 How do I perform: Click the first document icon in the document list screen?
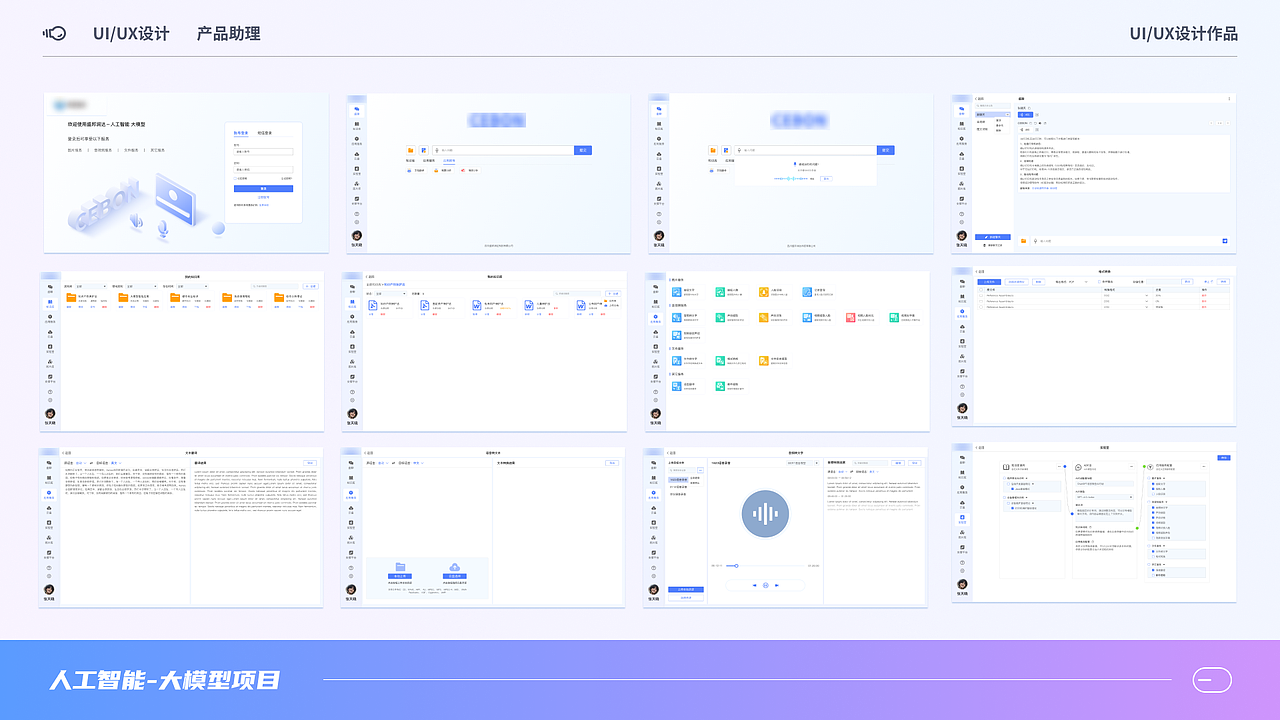(x=372, y=304)
